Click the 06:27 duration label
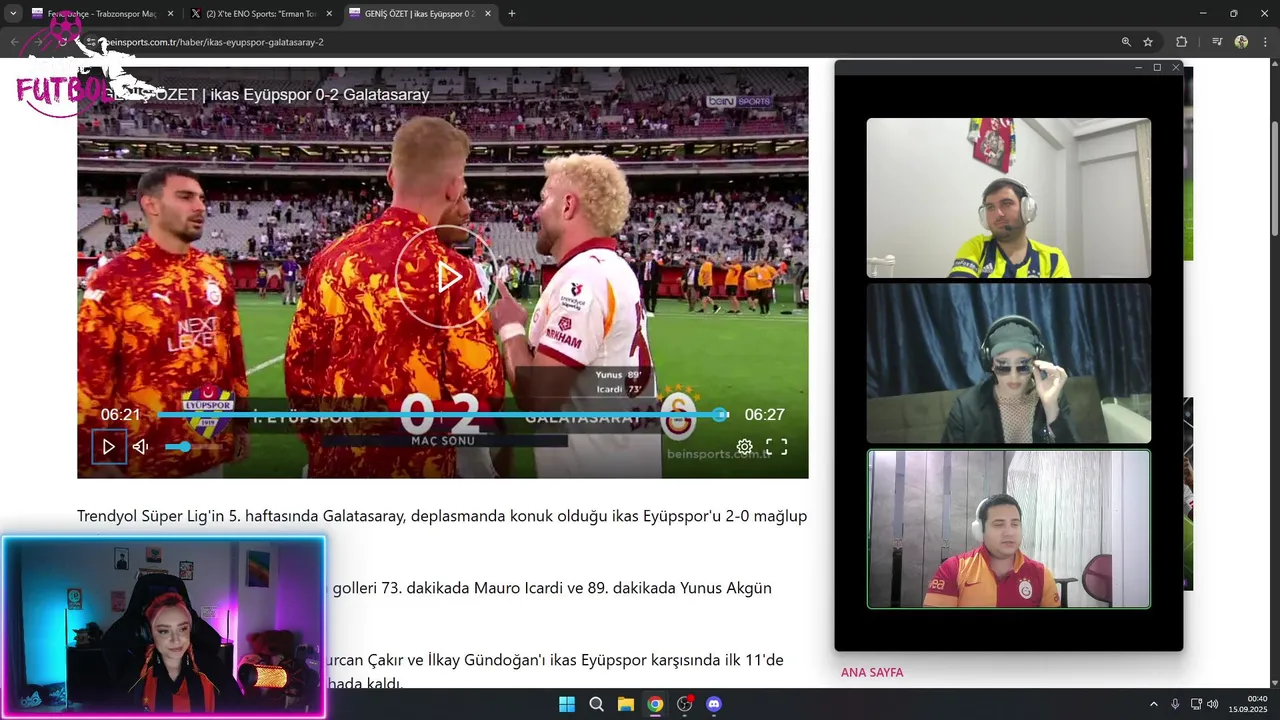The height and width of the screenshot is (720, 1280). tap(764, 414)
